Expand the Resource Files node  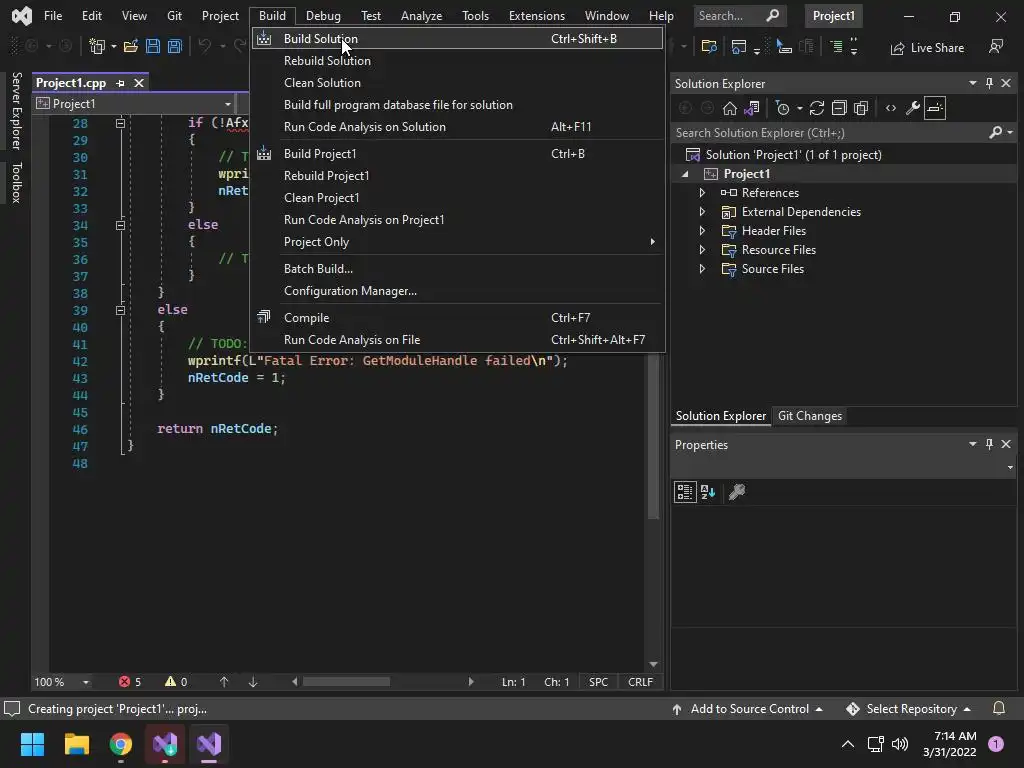click(x=702, y=249)
